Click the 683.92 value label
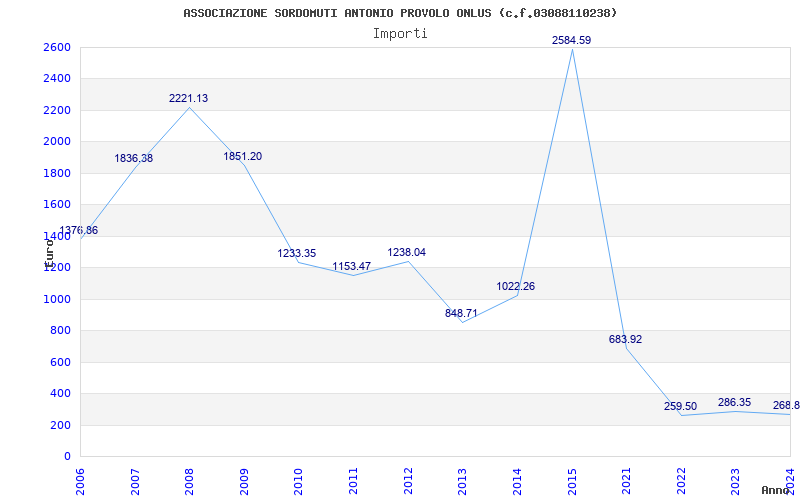 point(625,339)
